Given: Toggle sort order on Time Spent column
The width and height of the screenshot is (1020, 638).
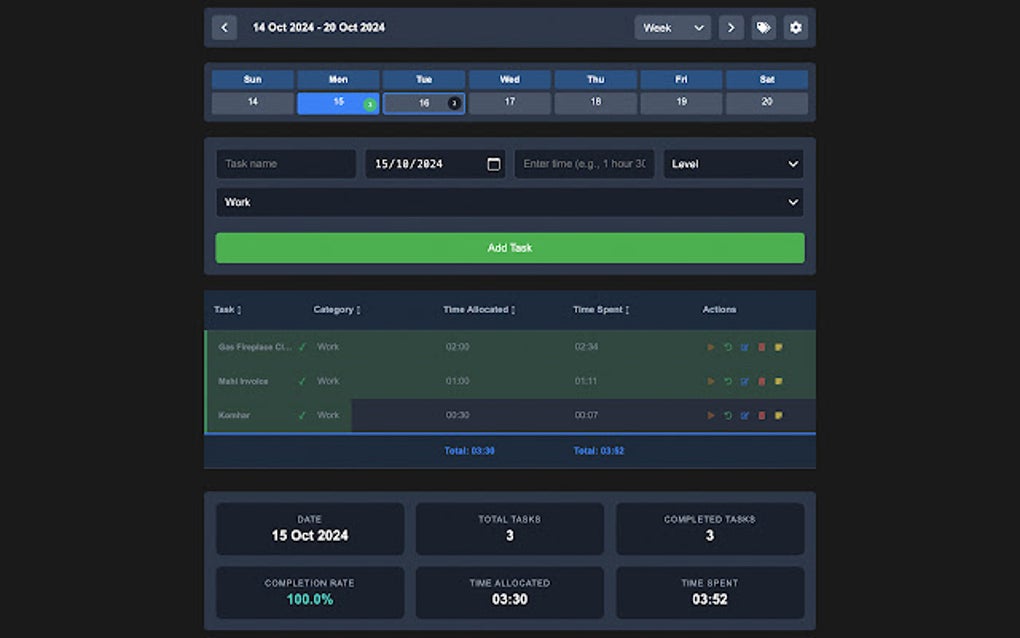Looking at the screenshot, I should point(627,310).
